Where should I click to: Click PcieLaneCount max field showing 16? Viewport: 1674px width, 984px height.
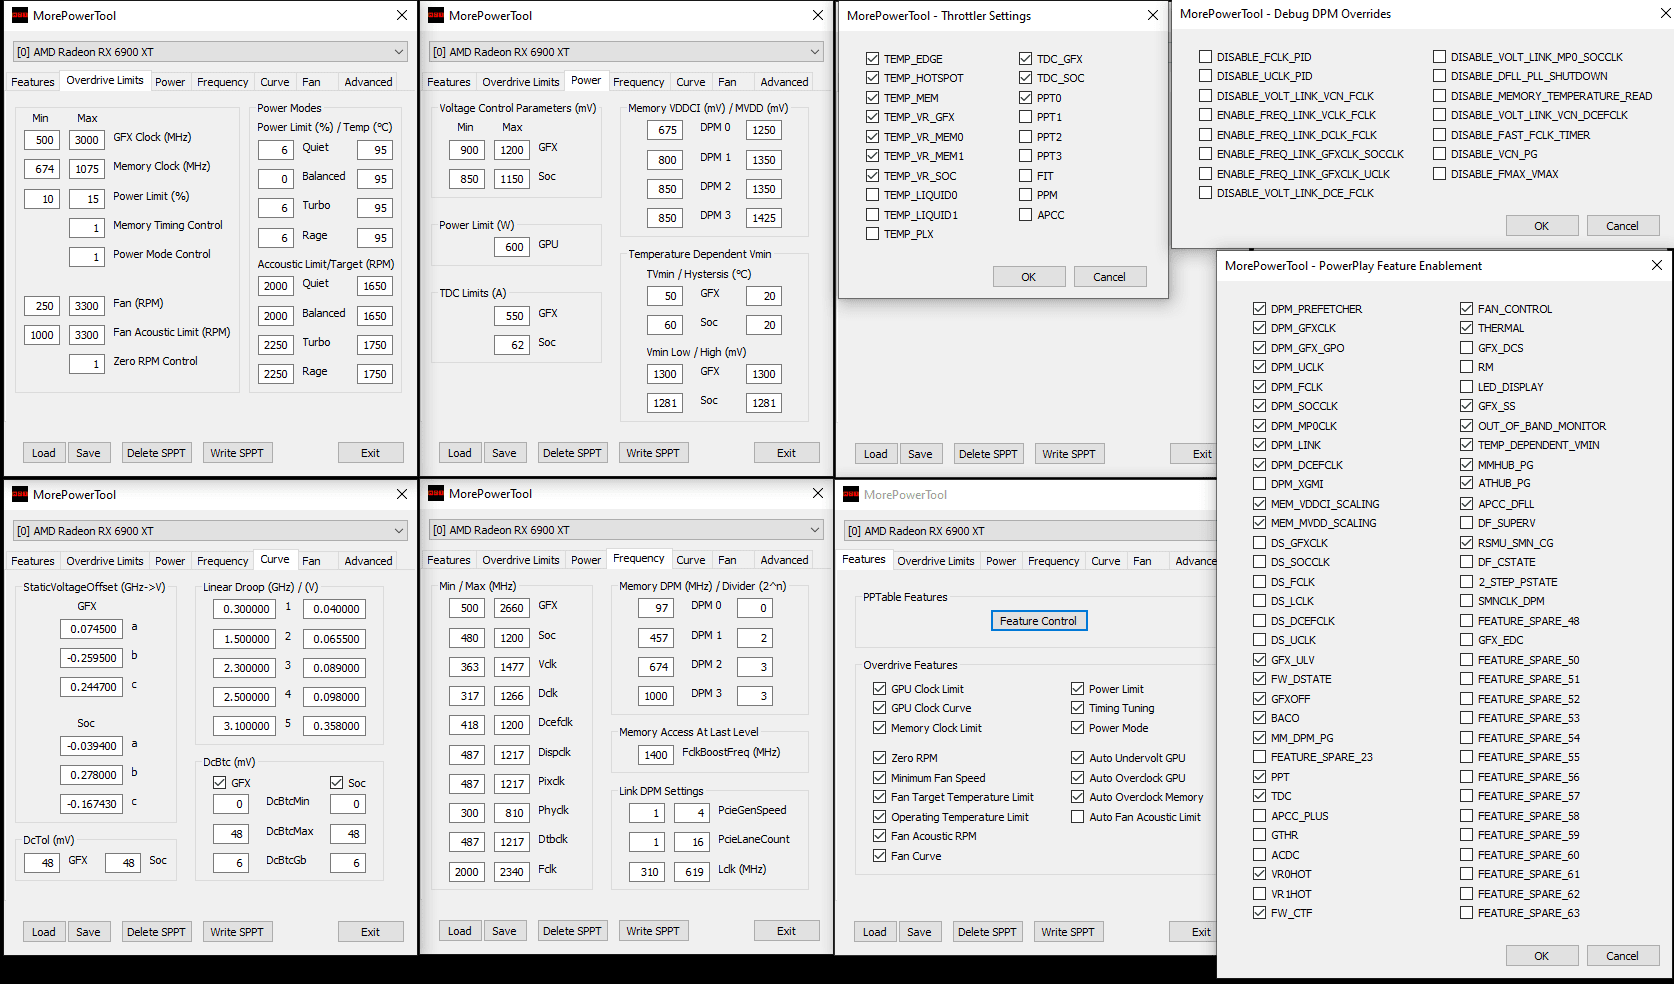point(693,842)
